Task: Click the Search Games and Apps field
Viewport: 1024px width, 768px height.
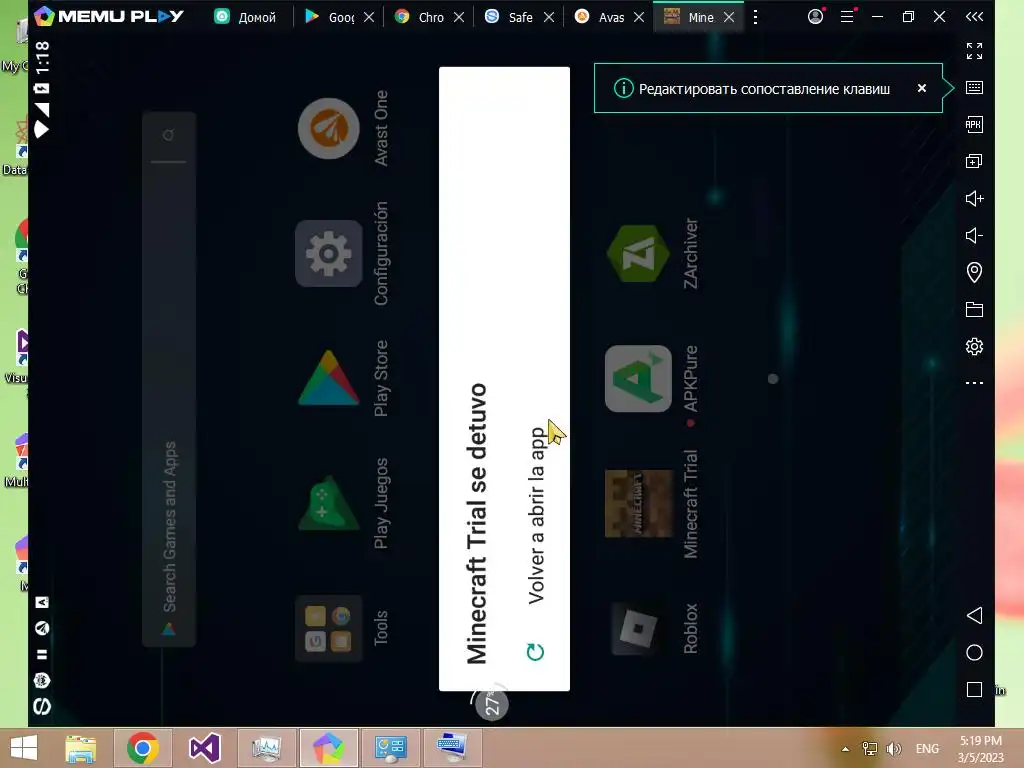Action: 169,379
